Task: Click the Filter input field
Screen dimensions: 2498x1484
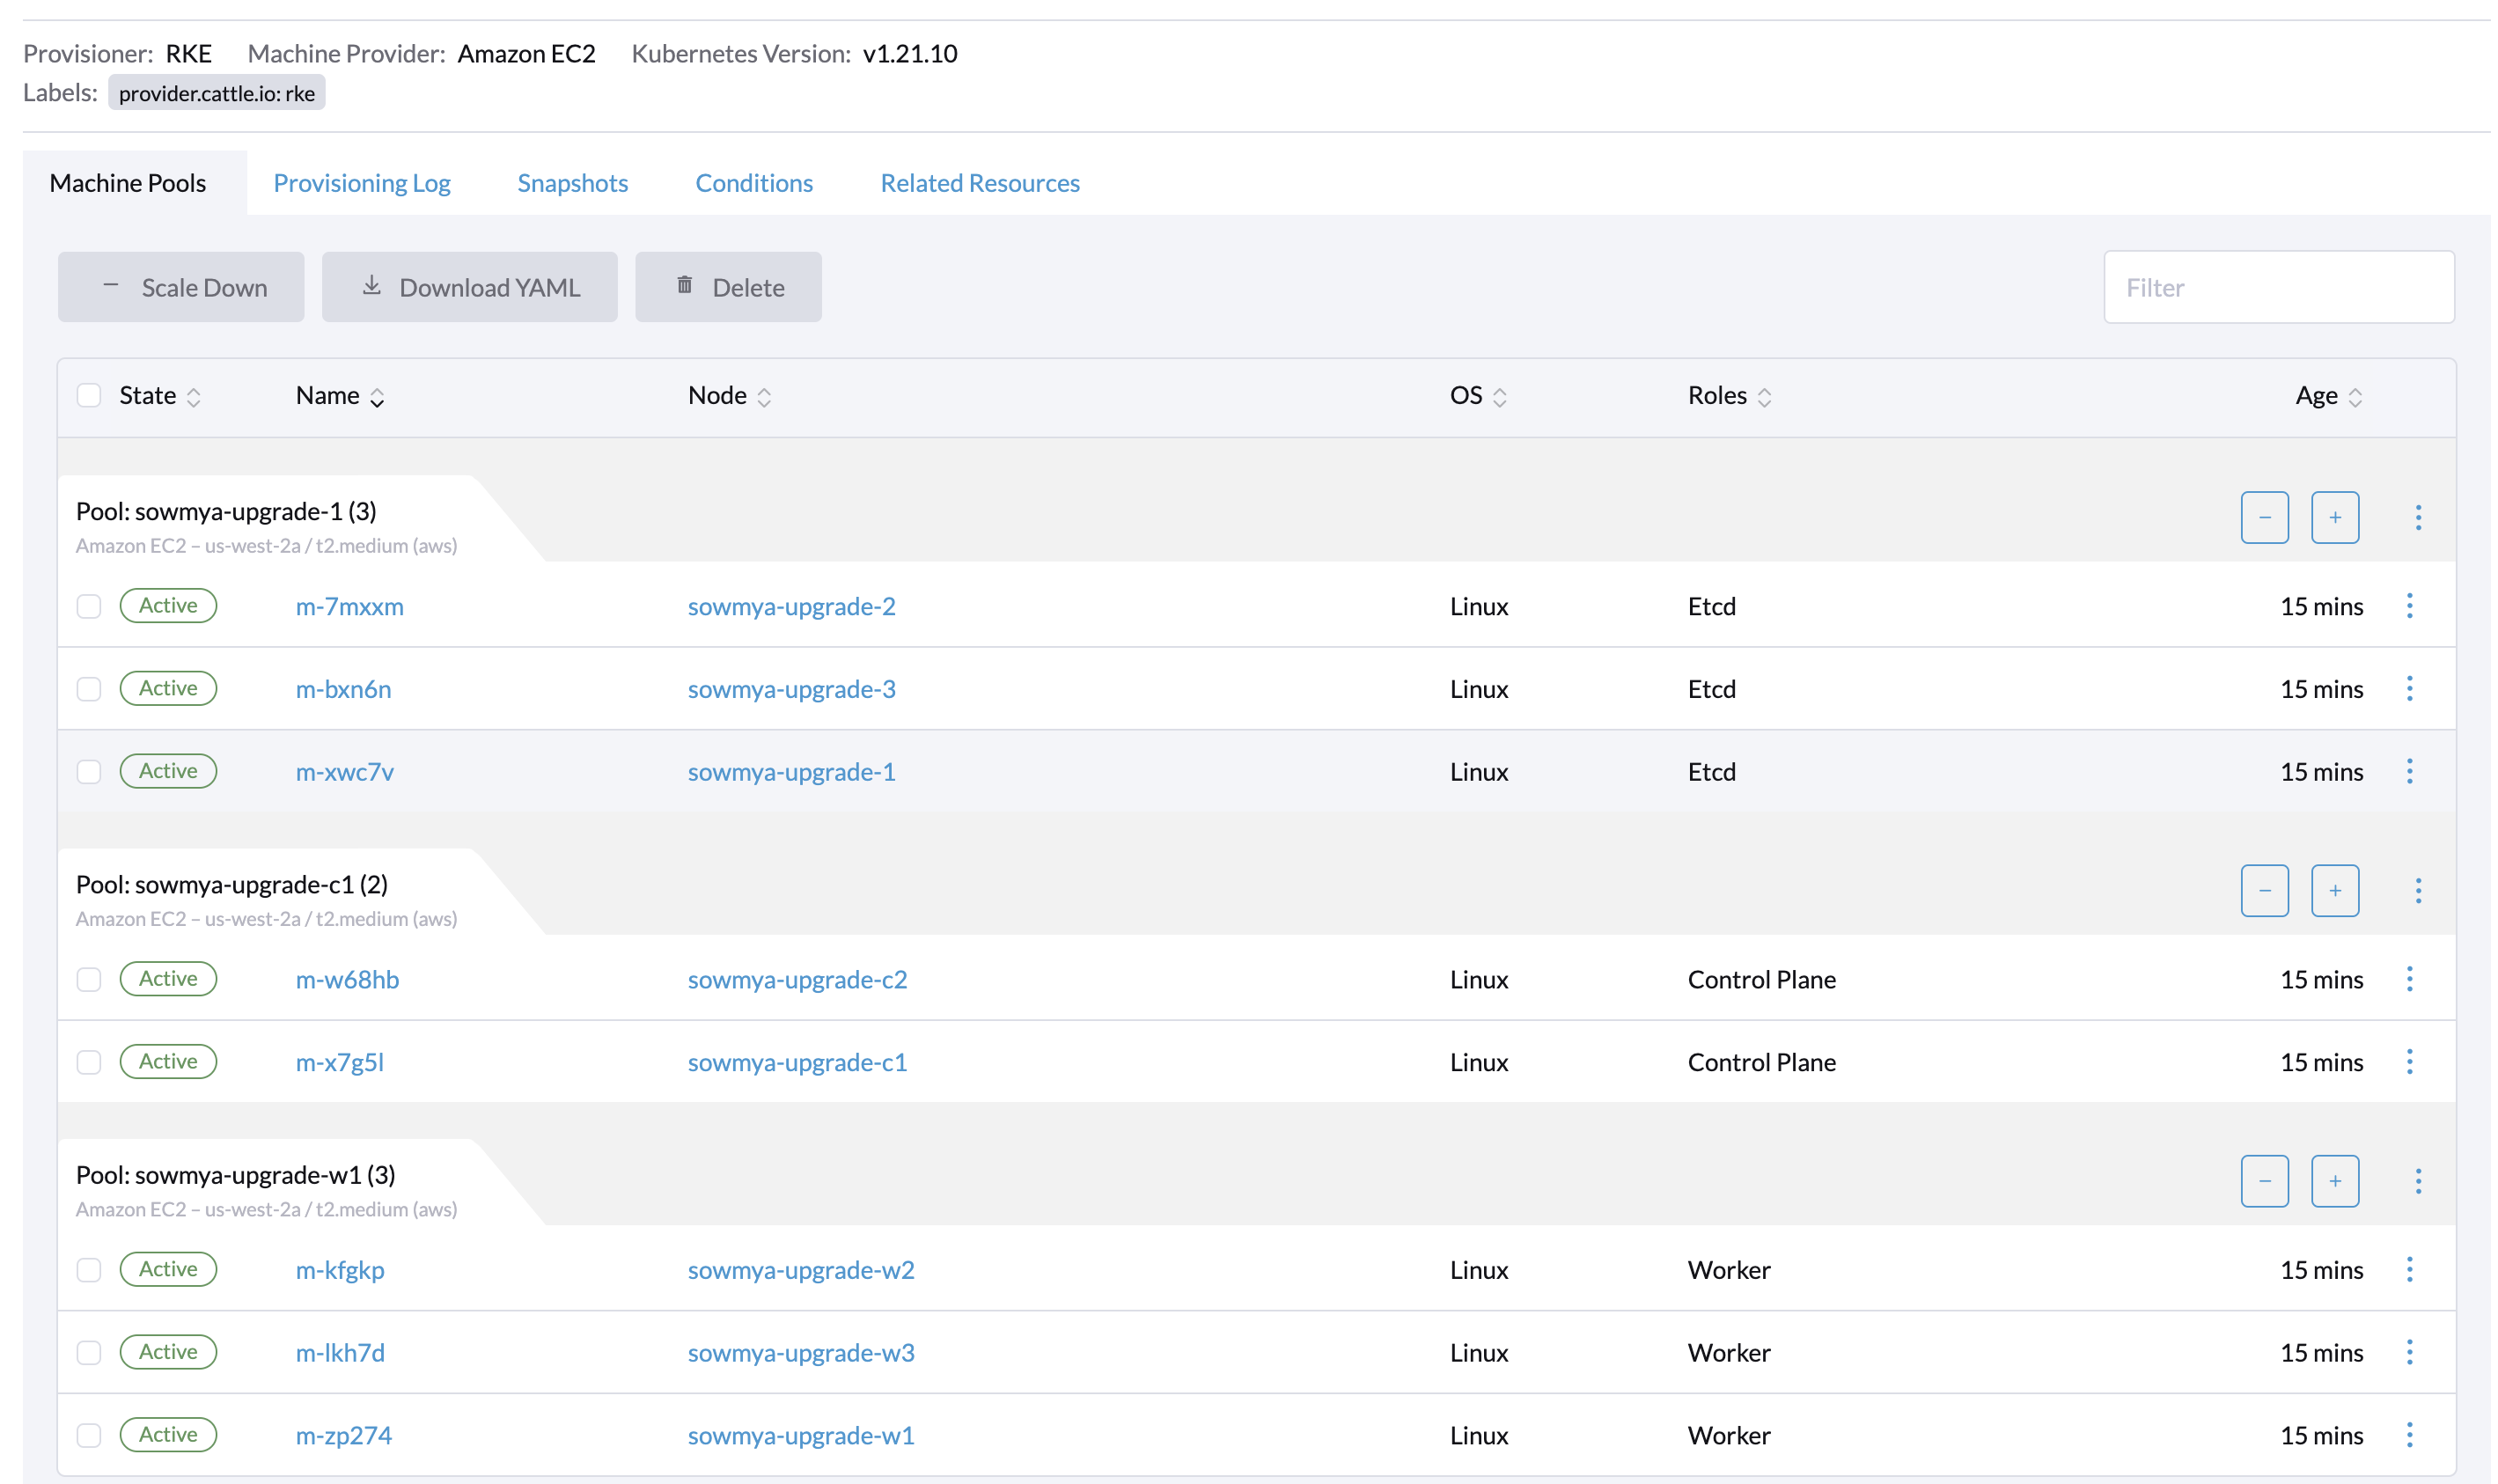Action: point(2278,287)
